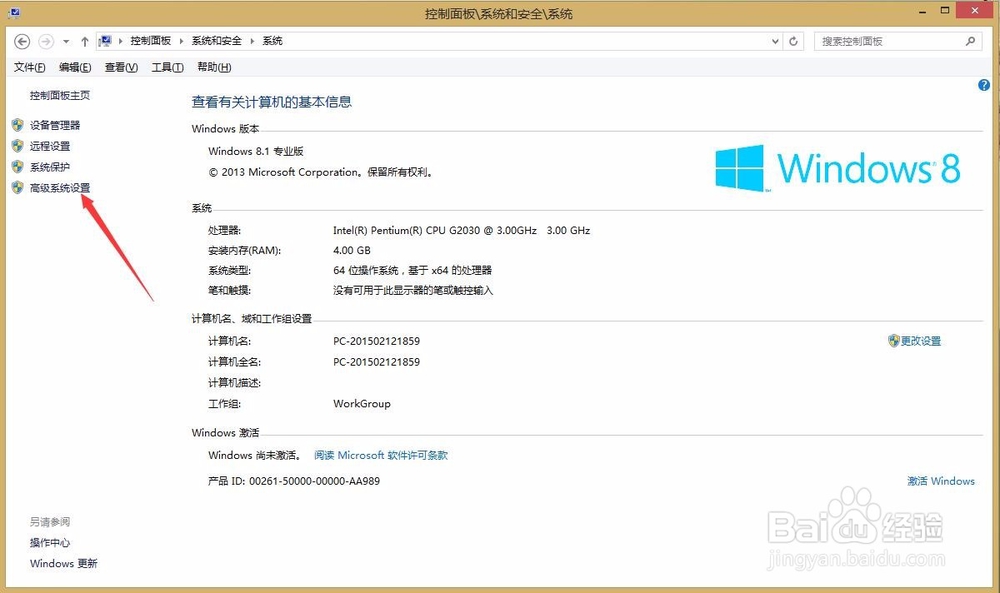The image size is (1000, 593).
Task: Select RAM value 4.00 GB
Action: coord(351,251)
